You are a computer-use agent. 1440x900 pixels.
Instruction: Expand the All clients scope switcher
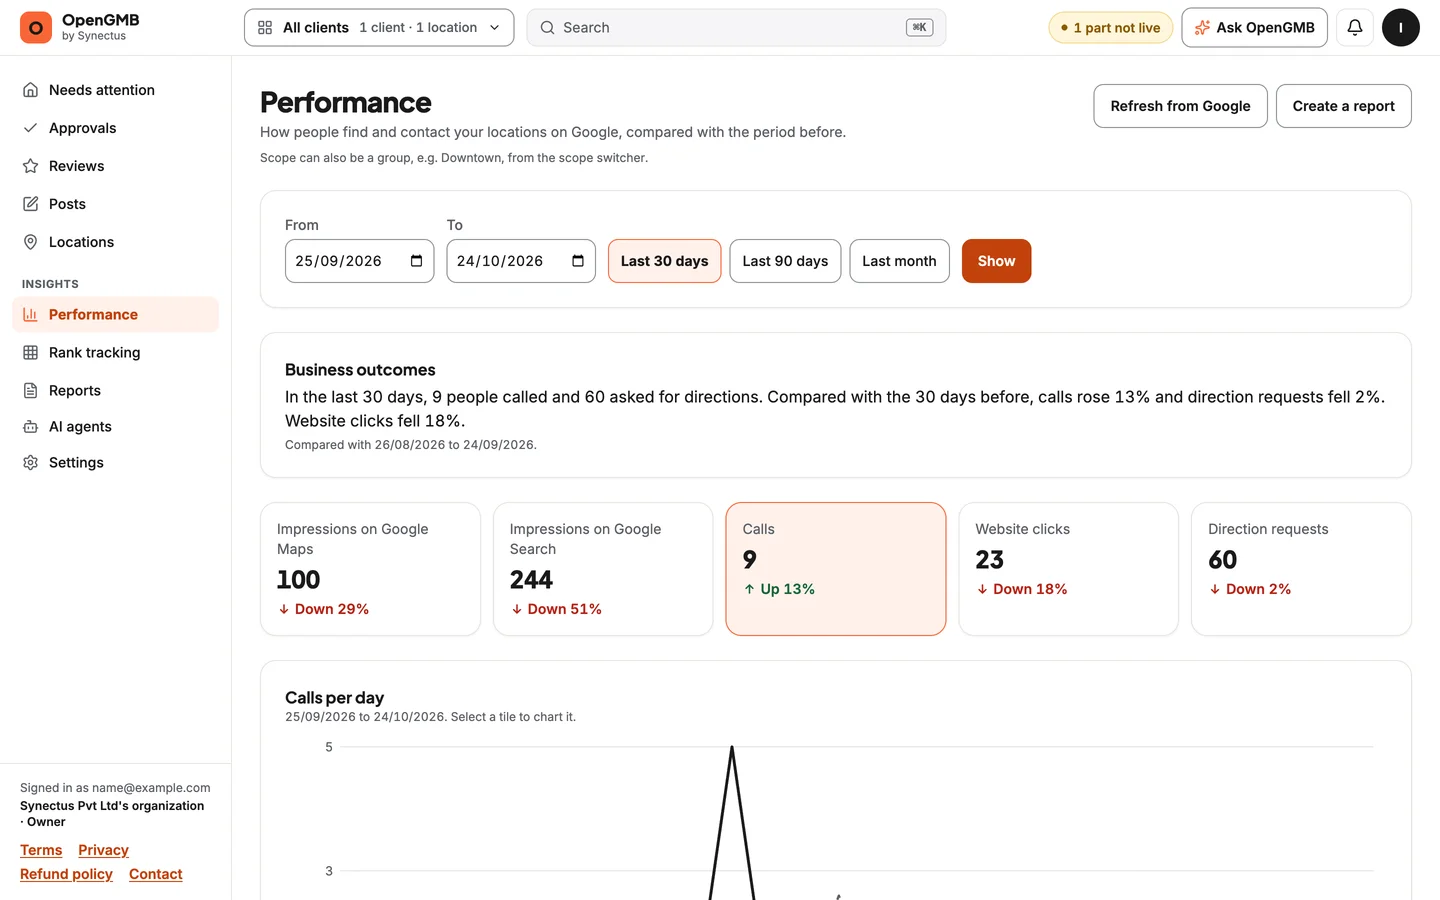[379, 28]
